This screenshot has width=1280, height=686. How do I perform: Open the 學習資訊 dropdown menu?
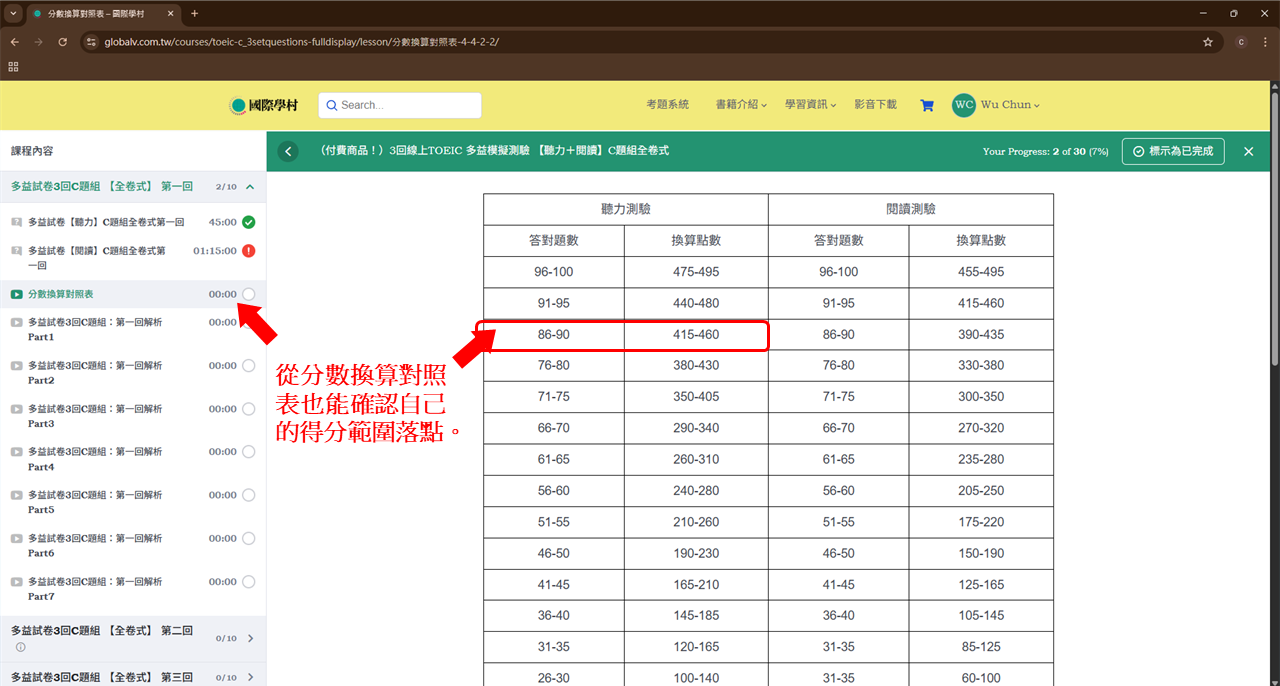tap(809, 105)
